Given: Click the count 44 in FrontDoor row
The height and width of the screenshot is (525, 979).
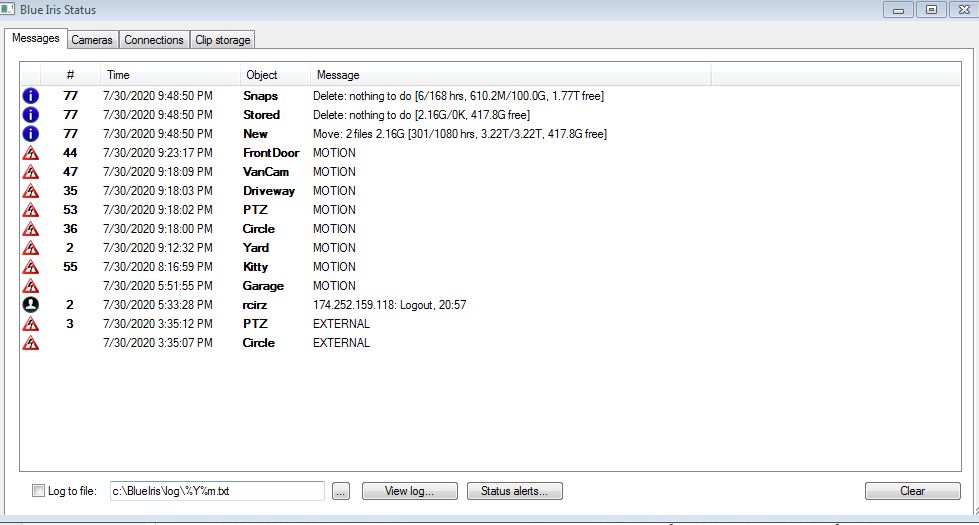Looking at the screenshot, I should (x=70, y=153).
